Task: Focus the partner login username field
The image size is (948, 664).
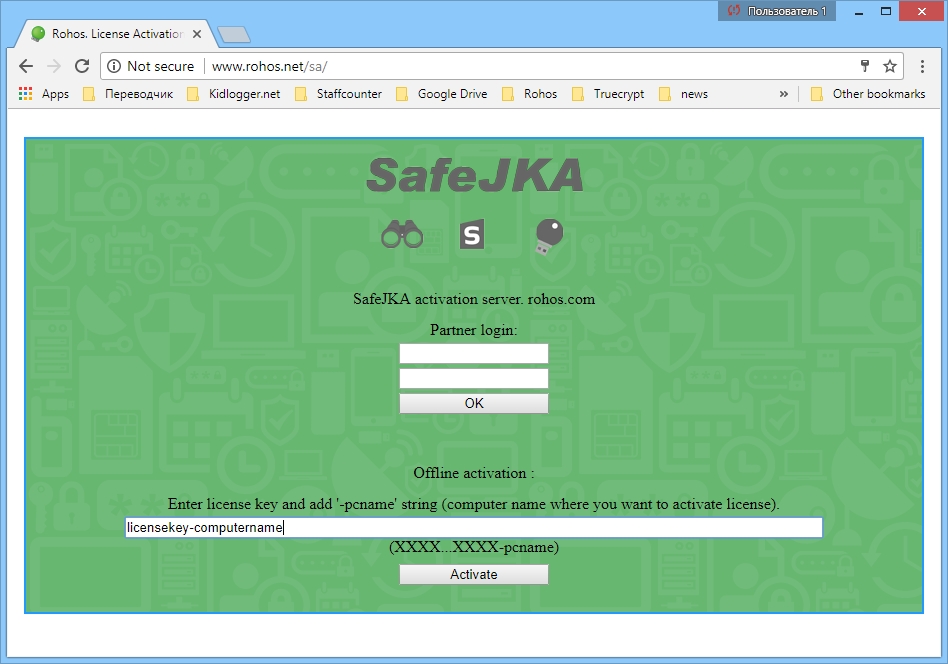Action: (x=474, y=354)
